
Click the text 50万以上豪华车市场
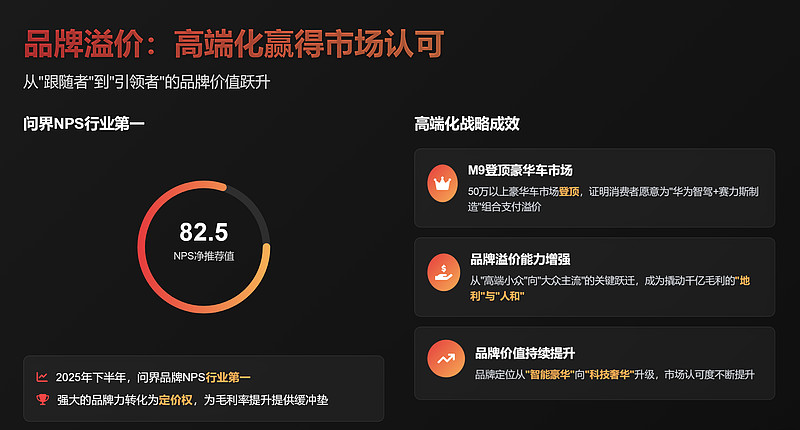click(x=513, y=192)
